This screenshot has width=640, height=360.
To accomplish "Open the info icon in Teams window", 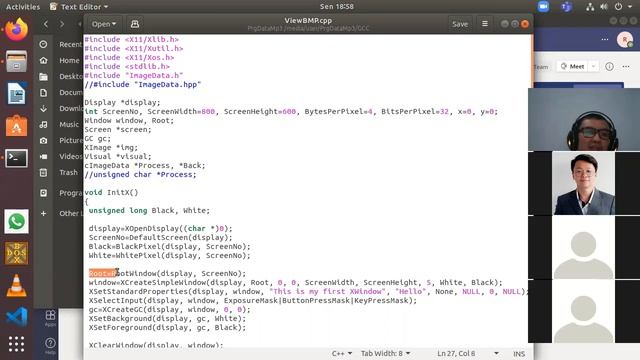I will 609,66.
